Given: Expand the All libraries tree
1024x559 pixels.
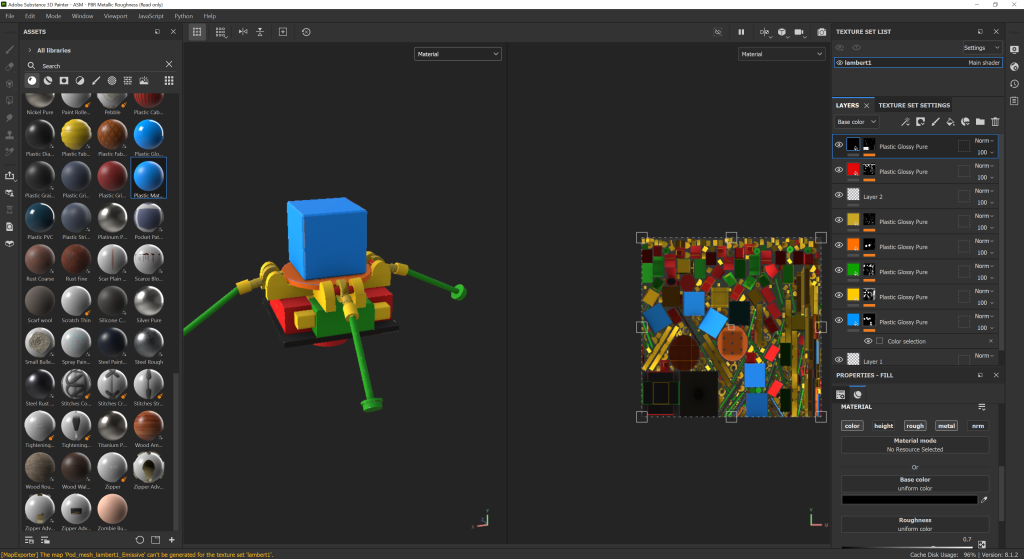Looking at the screenshot, I should click(28, 50).
